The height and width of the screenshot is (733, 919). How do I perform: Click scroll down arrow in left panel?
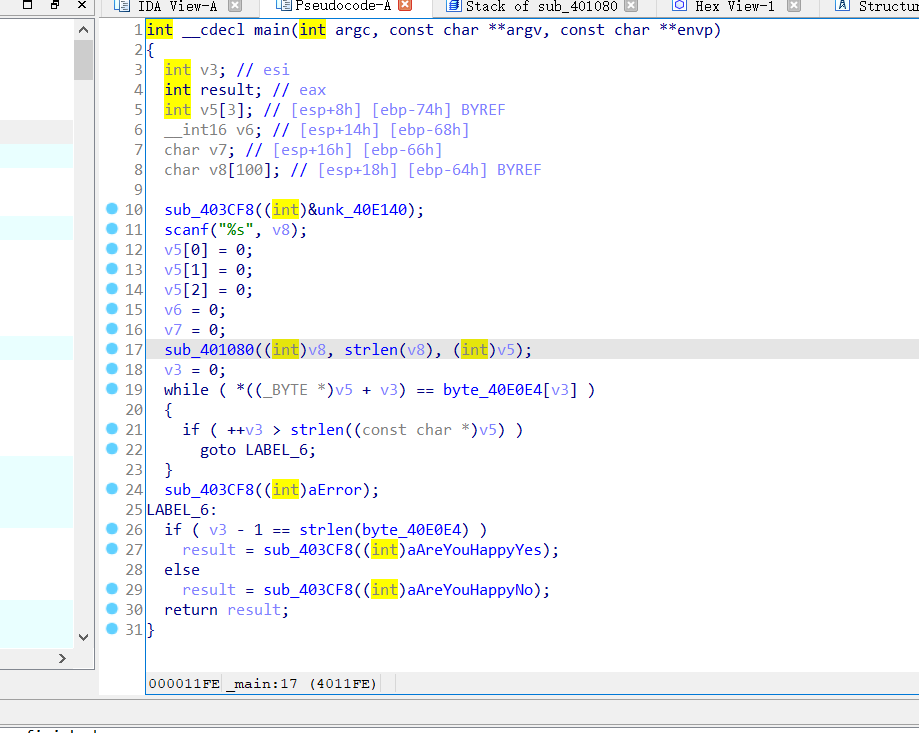(83, 637)
